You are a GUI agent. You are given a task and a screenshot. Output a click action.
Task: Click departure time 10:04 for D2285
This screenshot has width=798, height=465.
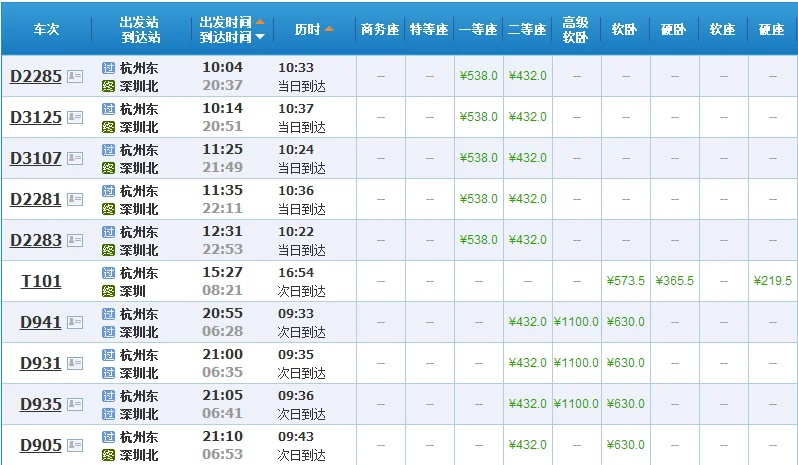(x=222, y=67)
